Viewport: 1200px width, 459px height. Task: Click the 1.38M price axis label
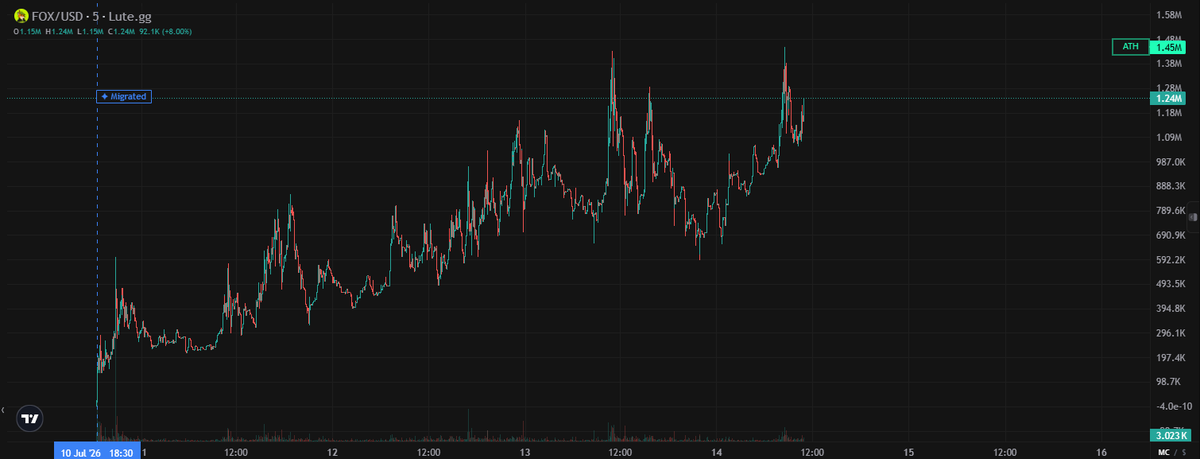coord(1169,63)
